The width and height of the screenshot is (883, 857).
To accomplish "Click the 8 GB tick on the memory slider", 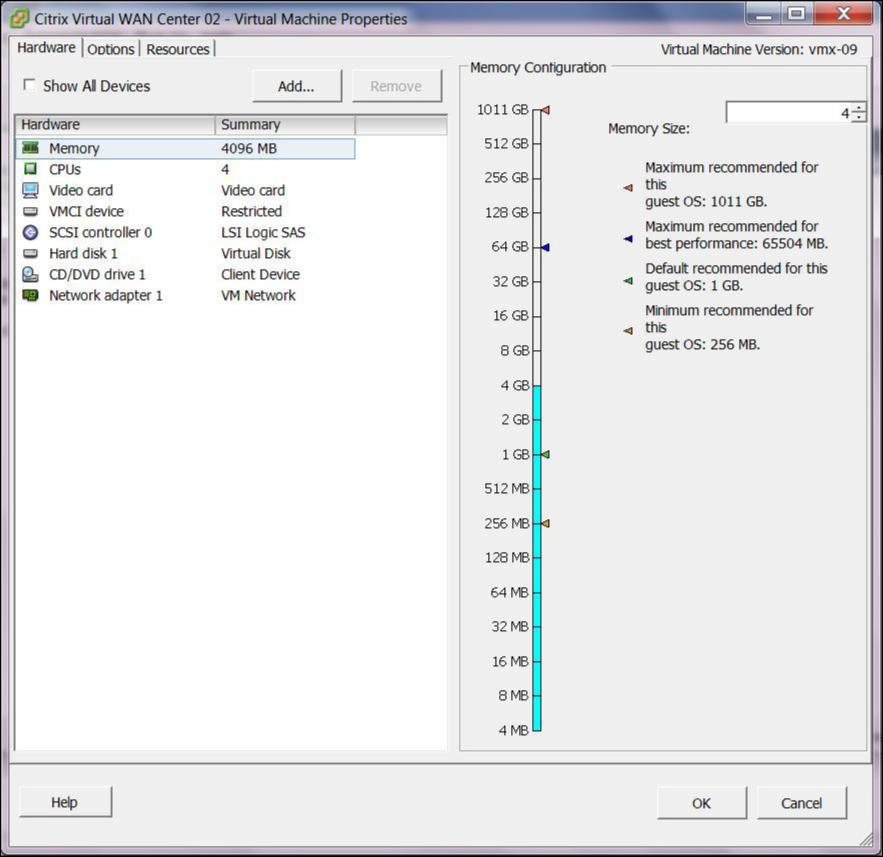I will pyautogui.click(x=537, y=351).
